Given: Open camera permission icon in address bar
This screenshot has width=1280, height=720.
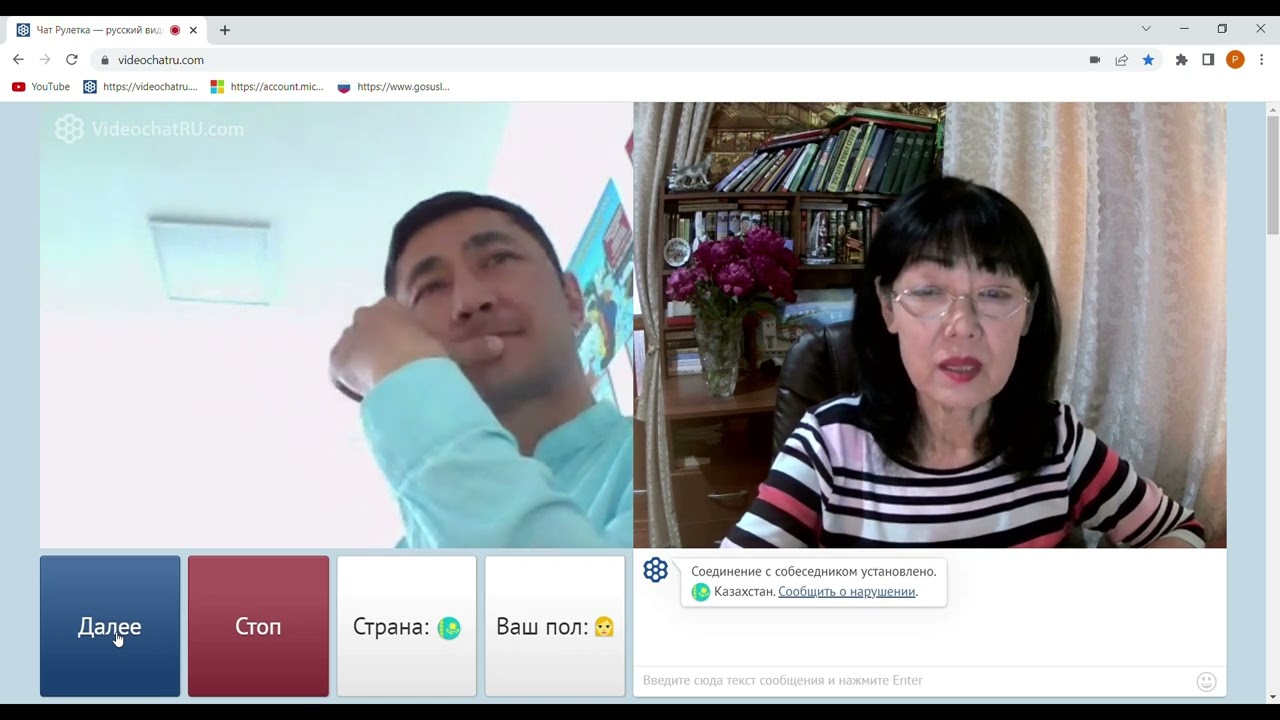Looking at the screenshot, I should coord(1095,60).
